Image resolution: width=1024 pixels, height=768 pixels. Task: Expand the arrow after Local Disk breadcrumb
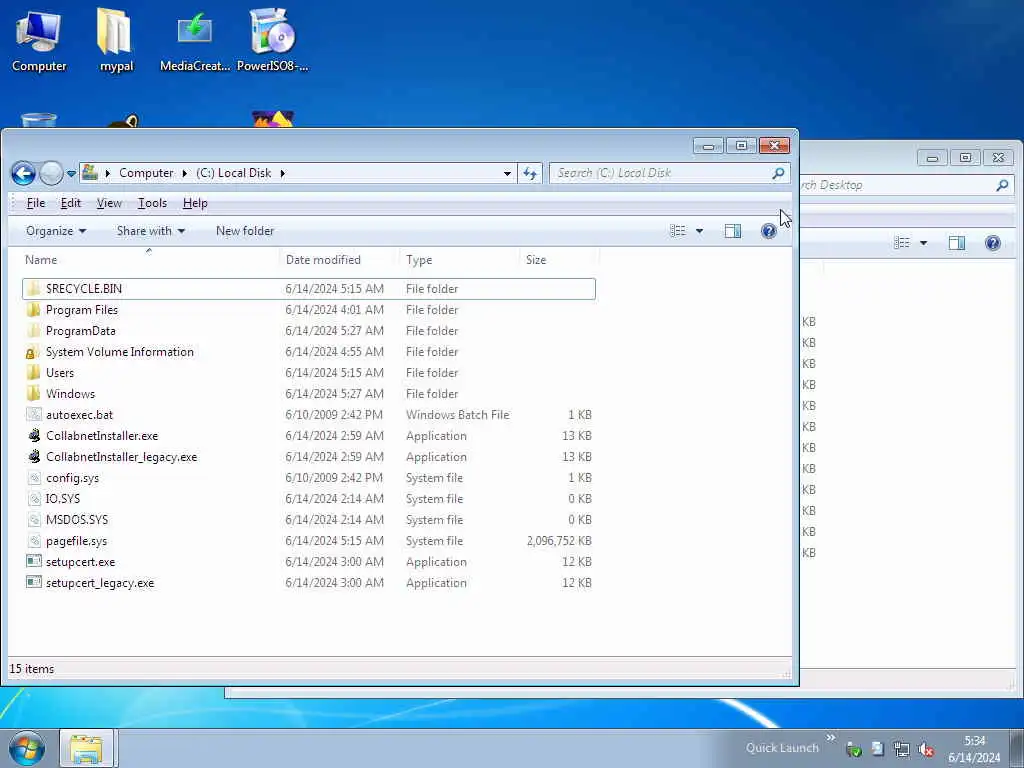tap(283, 173)
